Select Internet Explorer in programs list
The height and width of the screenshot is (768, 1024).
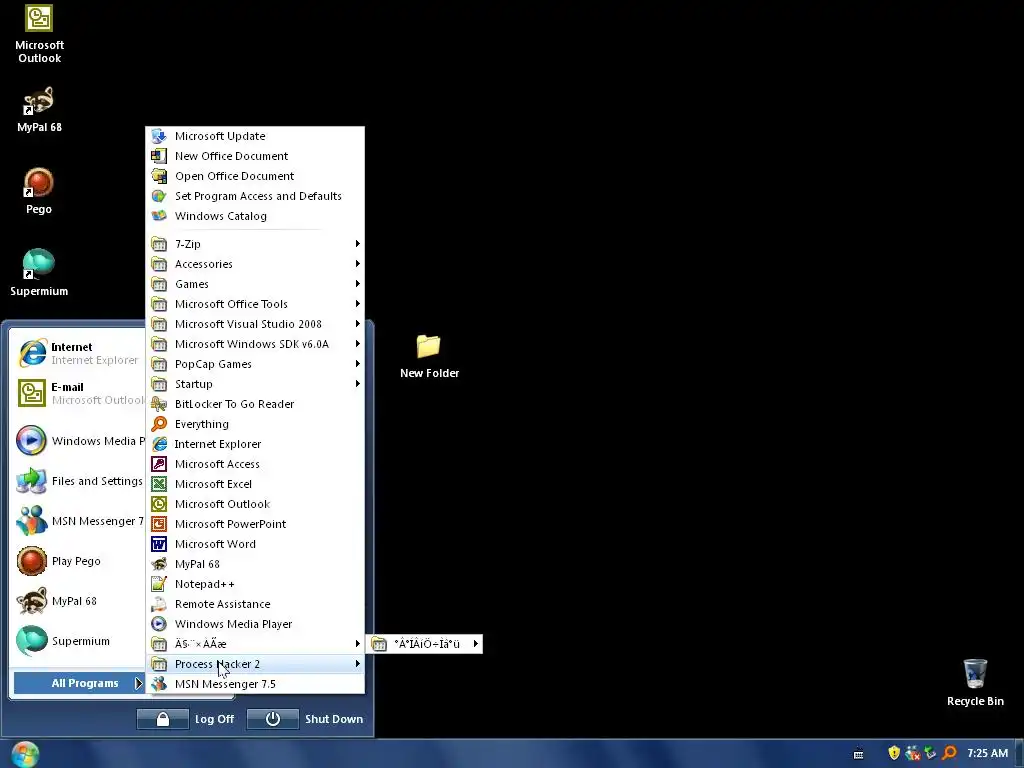255,444
